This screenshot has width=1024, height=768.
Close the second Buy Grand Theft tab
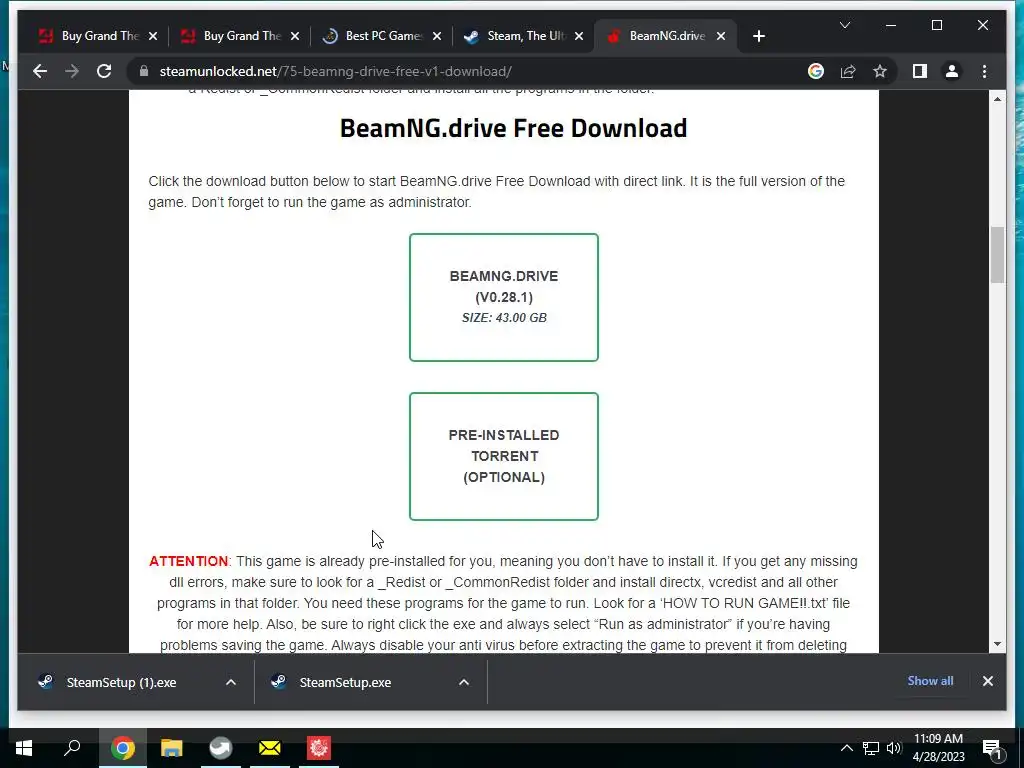coord(295,36)
